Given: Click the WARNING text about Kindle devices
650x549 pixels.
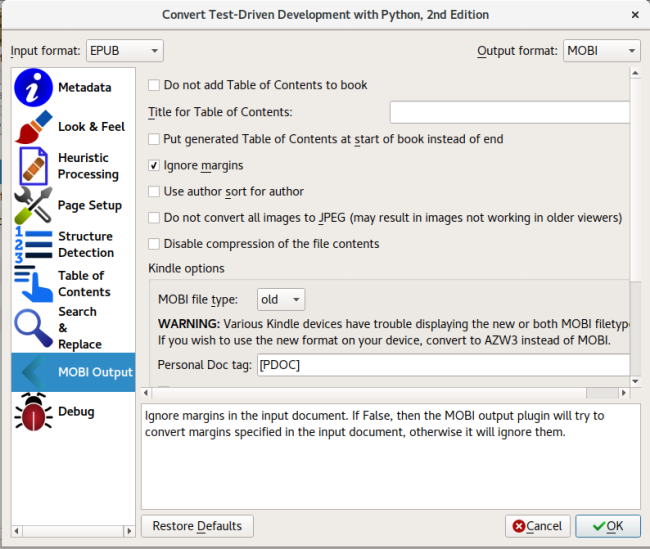Looking at the screenshot, I should pos(393,332).
